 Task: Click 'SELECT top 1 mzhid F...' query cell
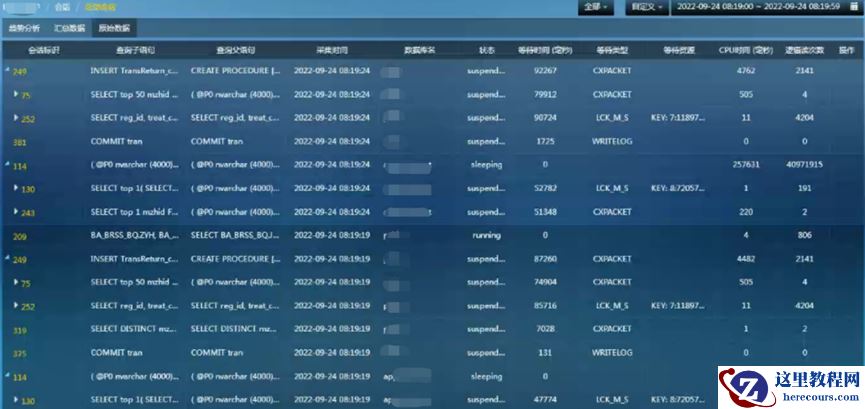(x=135, y=212)
